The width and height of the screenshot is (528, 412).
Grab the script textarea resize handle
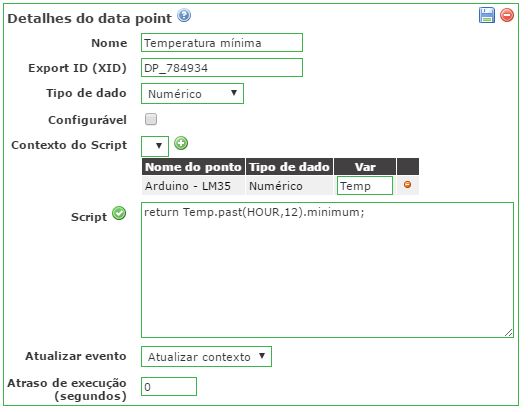[509, 333]
